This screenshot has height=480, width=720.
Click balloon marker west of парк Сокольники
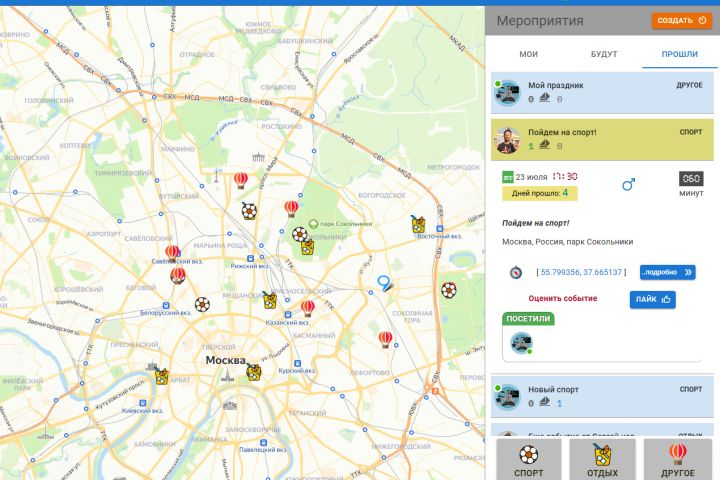pyautogui.click(x=291, y=208)
